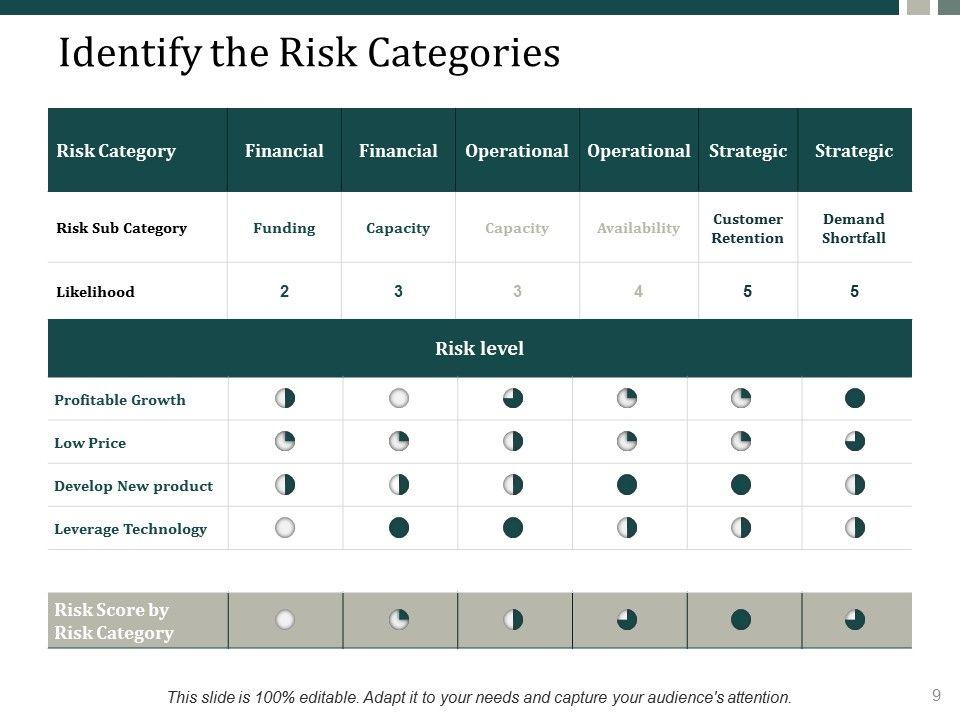Click the Identify the Risk Categories title

click(x=309, y=54)
